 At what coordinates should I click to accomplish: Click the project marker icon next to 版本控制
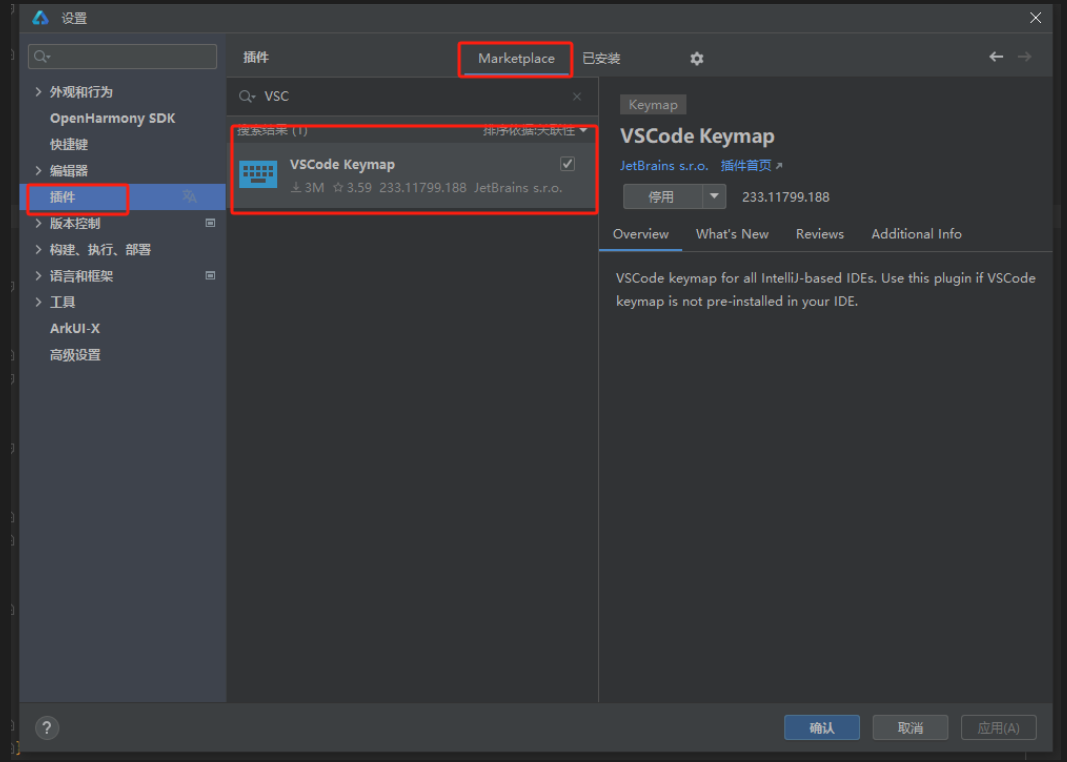(210, 223)
